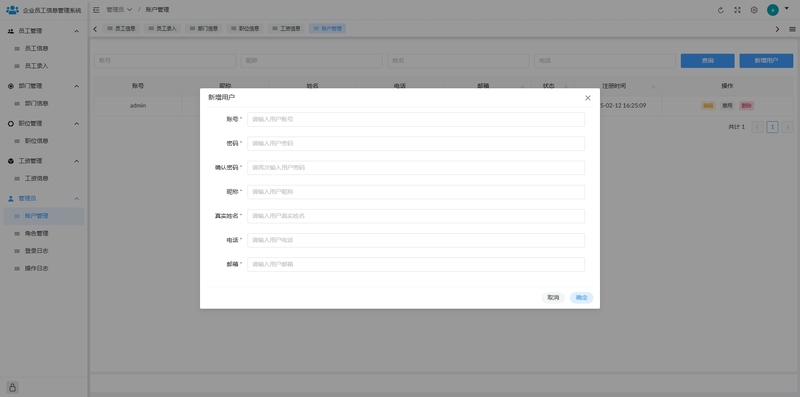800x397 pixels.
Task: Click the 管理员 group person icon in sidebar
Action: coord(11,198)
